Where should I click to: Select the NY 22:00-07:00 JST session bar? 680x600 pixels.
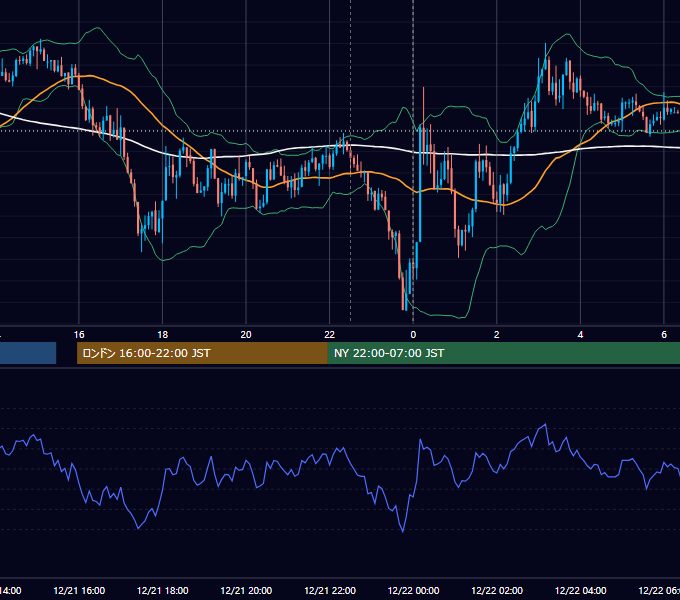(503, 353)
